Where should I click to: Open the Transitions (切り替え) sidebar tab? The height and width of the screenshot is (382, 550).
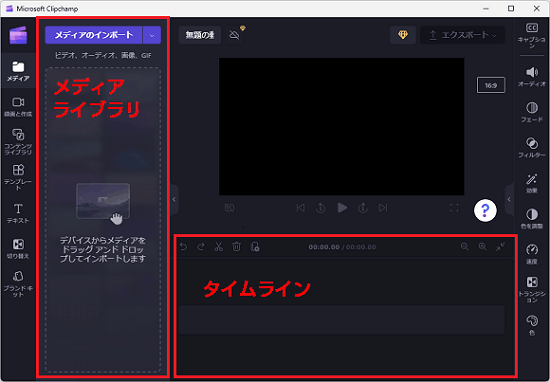tap(18, 249)
